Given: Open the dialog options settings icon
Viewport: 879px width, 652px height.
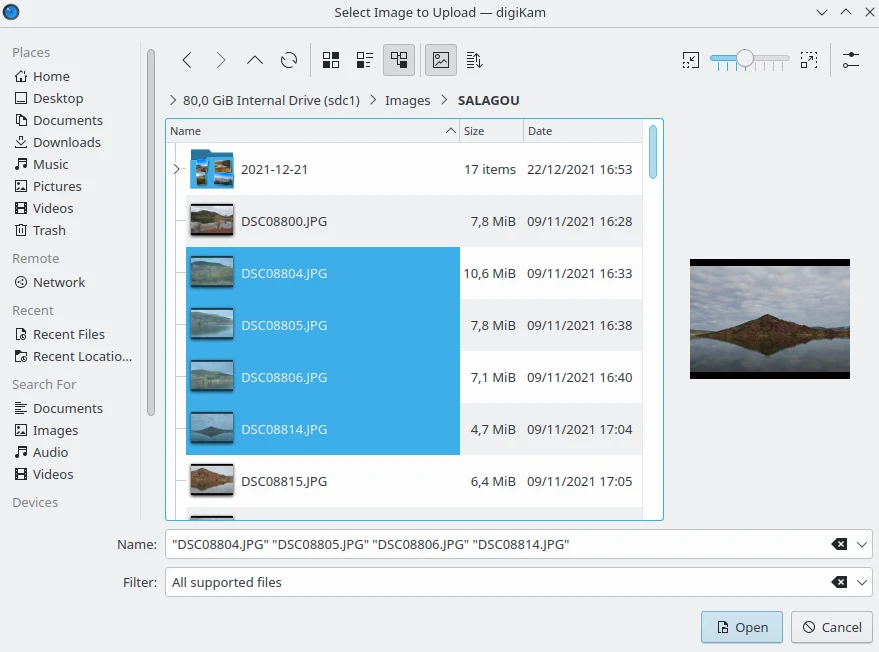Looking at the screenshot, I should pyautogui.click(x=851, y=60).
